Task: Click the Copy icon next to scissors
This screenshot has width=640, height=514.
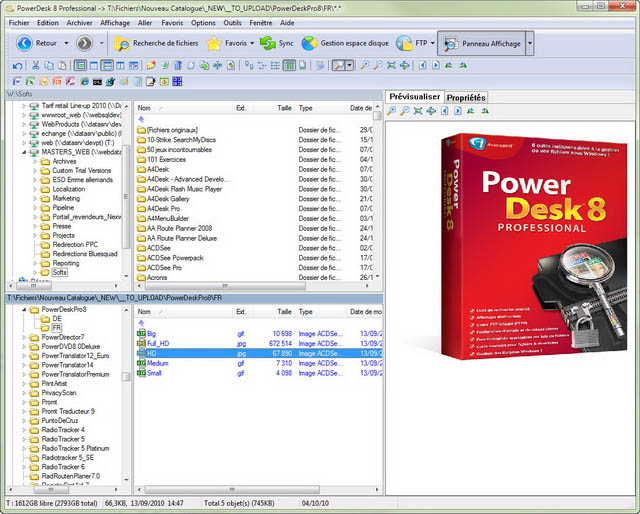Action: point(49,65)
